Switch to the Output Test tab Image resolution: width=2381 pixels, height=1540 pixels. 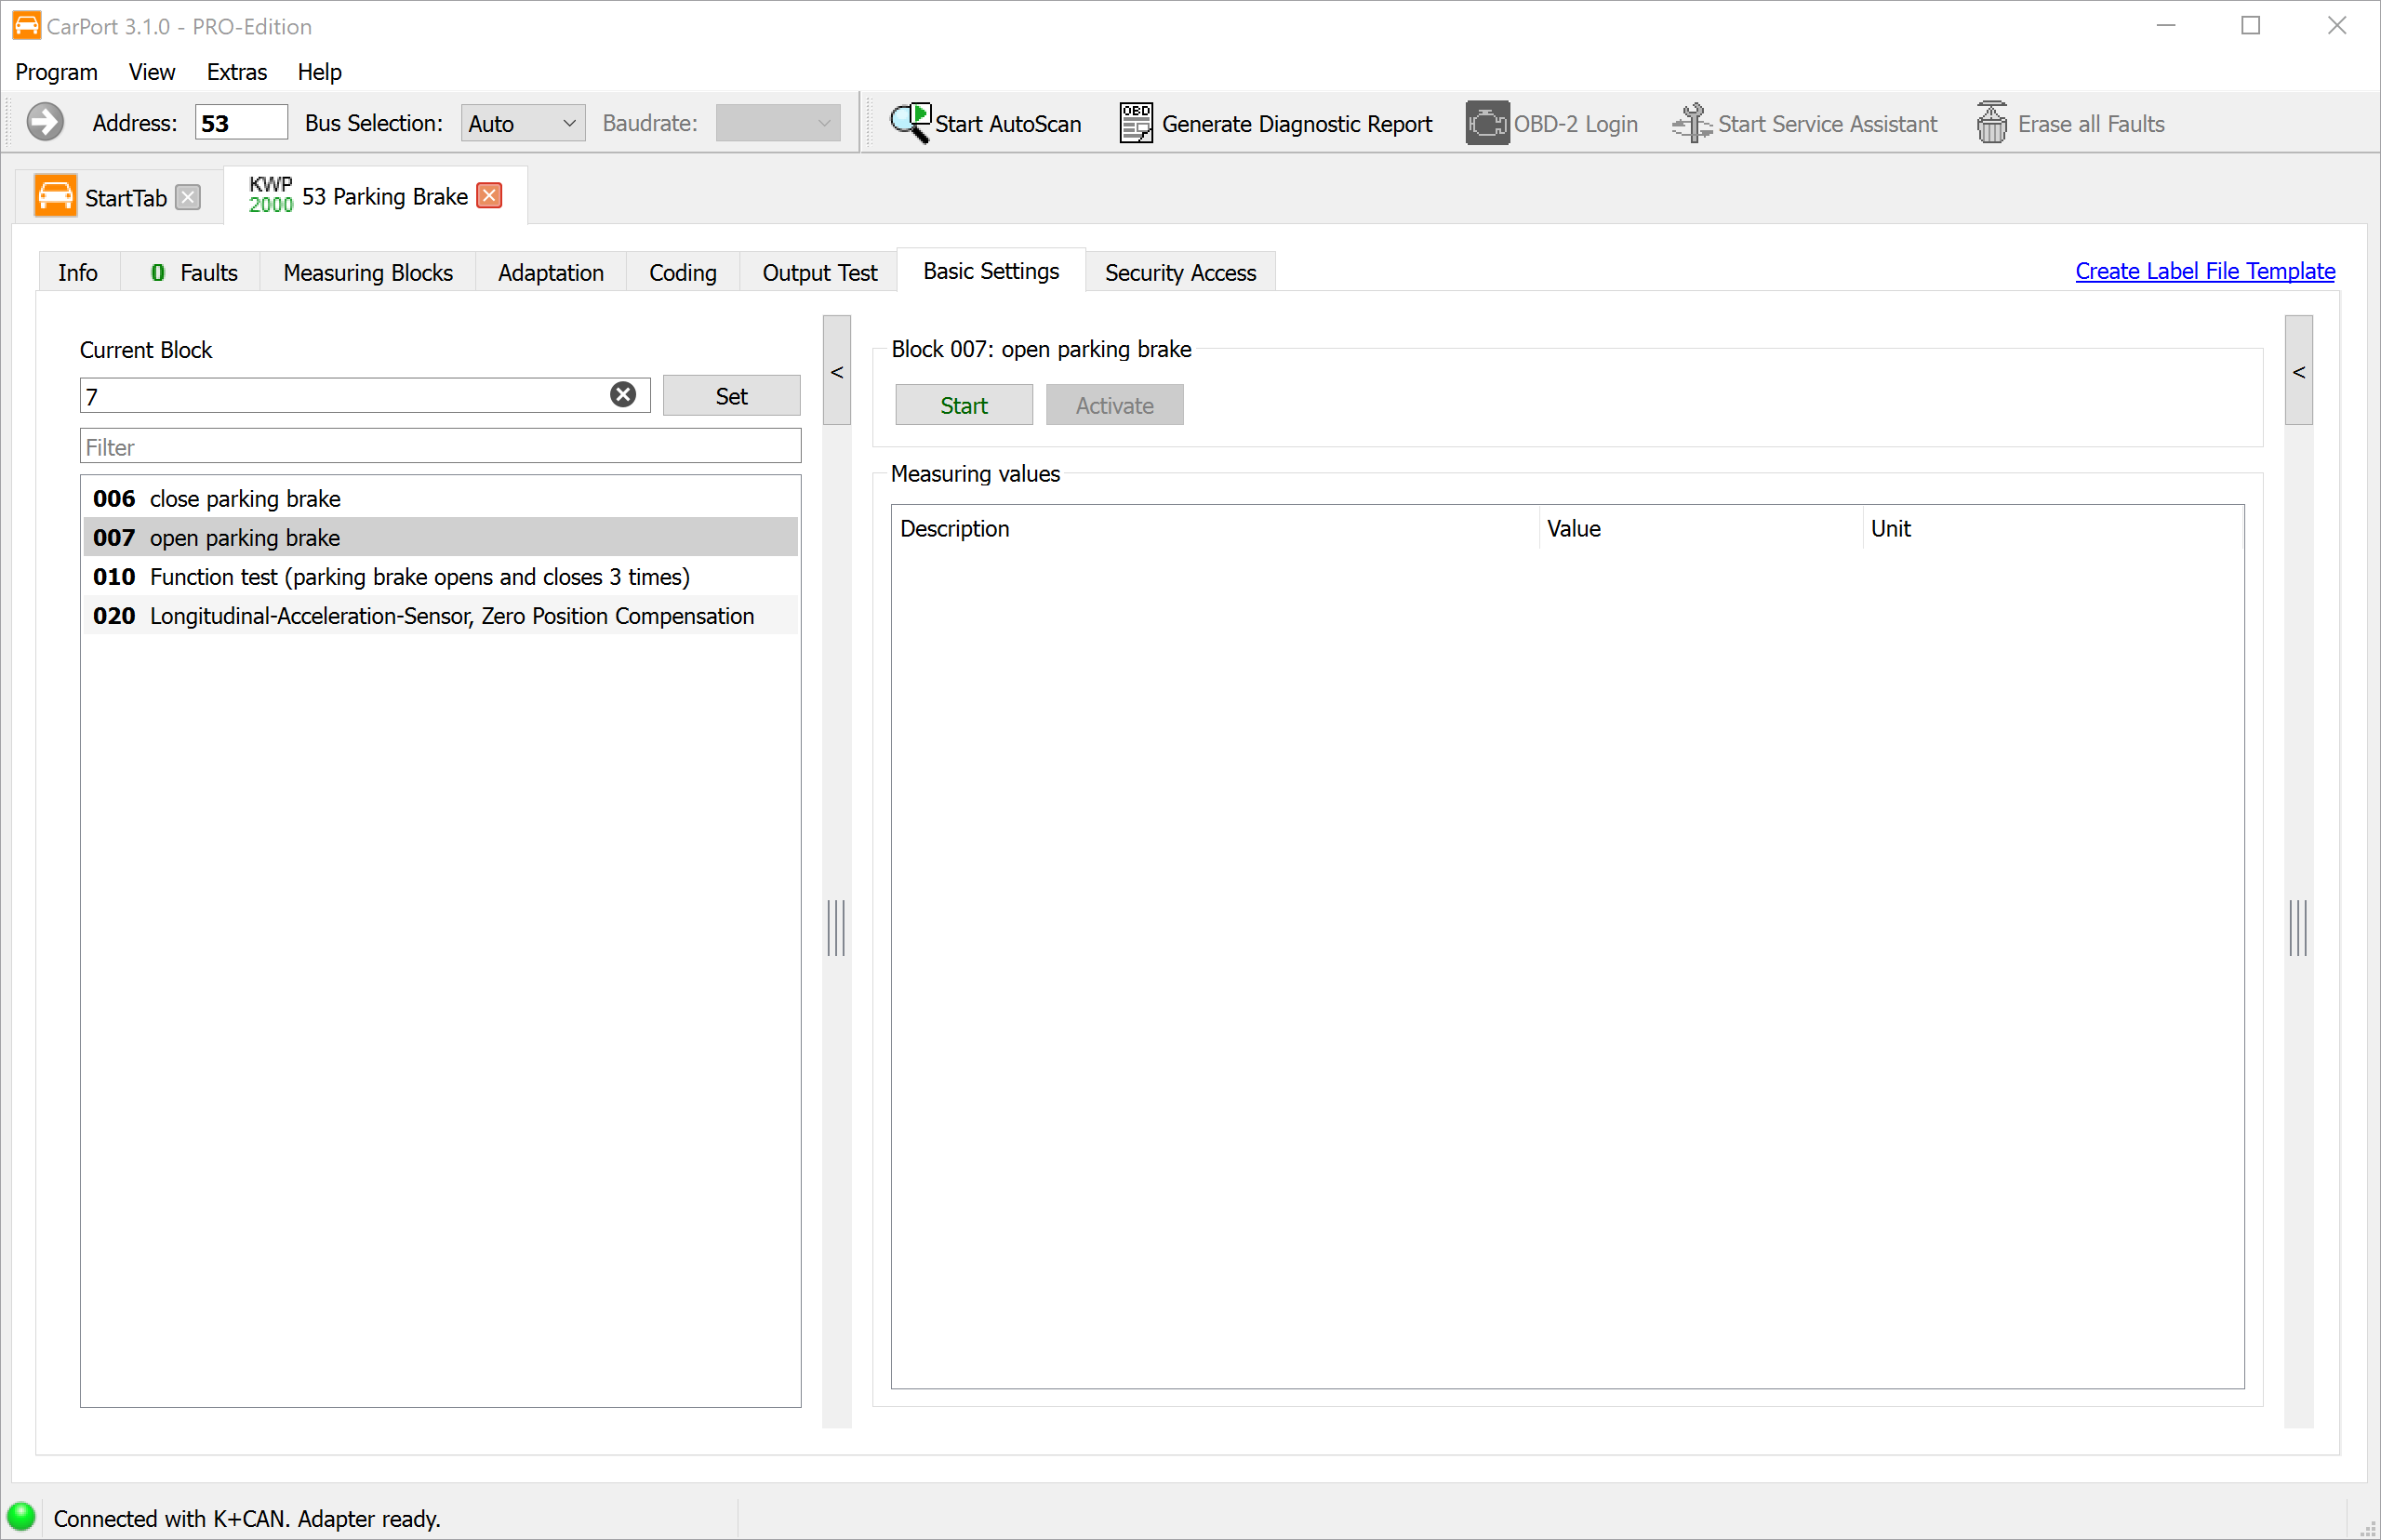click(820, 272)
